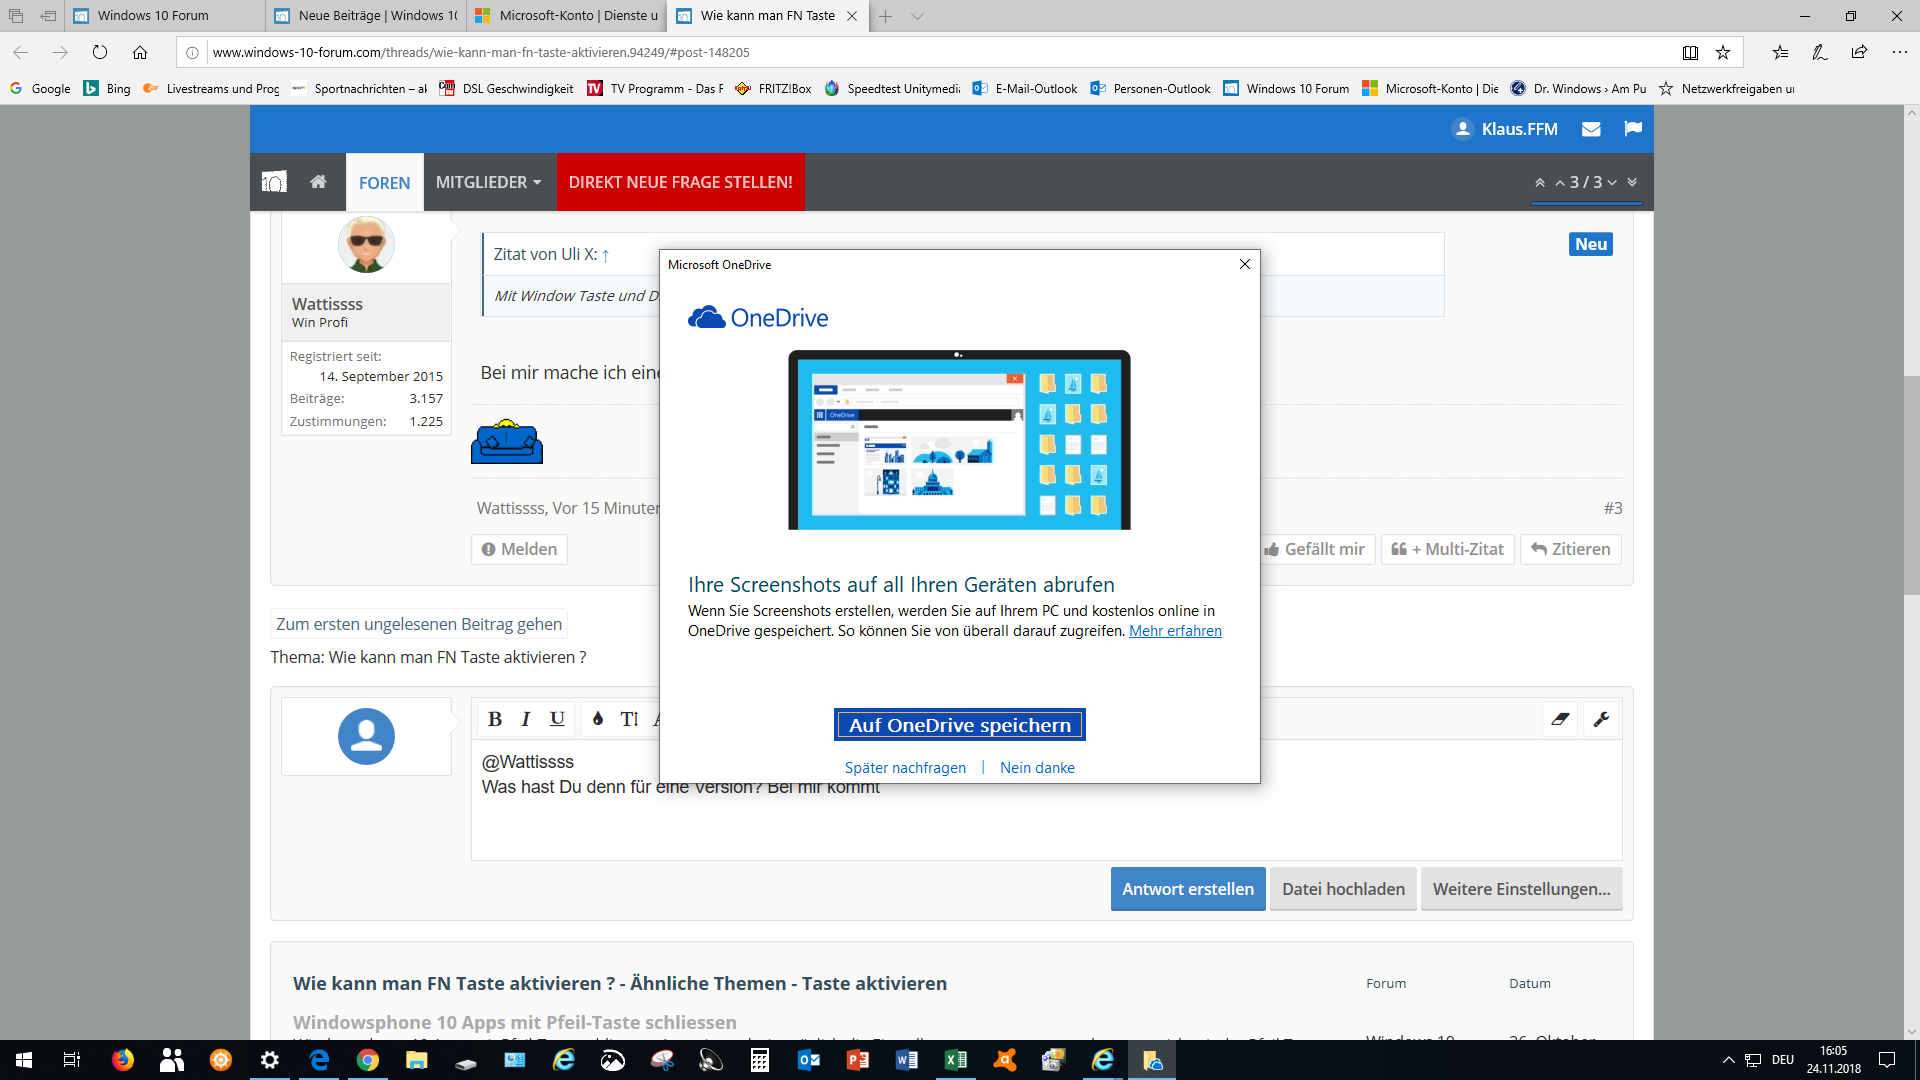The image size is (1920, 1080).
Task: Toggle the reading view icon
Action: pos(1690,52)
